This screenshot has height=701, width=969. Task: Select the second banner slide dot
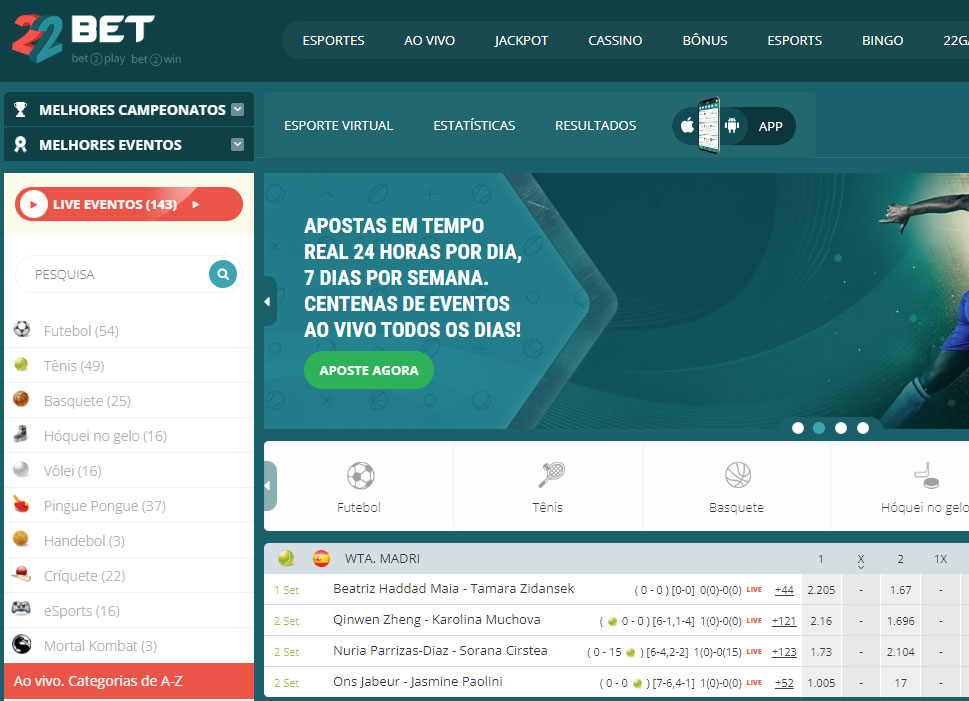tap(819, 428)
